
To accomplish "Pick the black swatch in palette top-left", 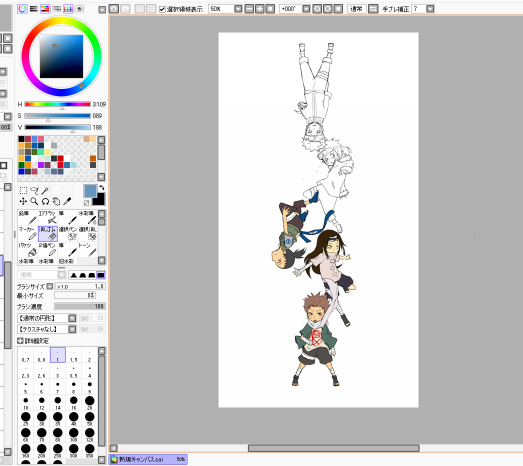I will [21, 139].
